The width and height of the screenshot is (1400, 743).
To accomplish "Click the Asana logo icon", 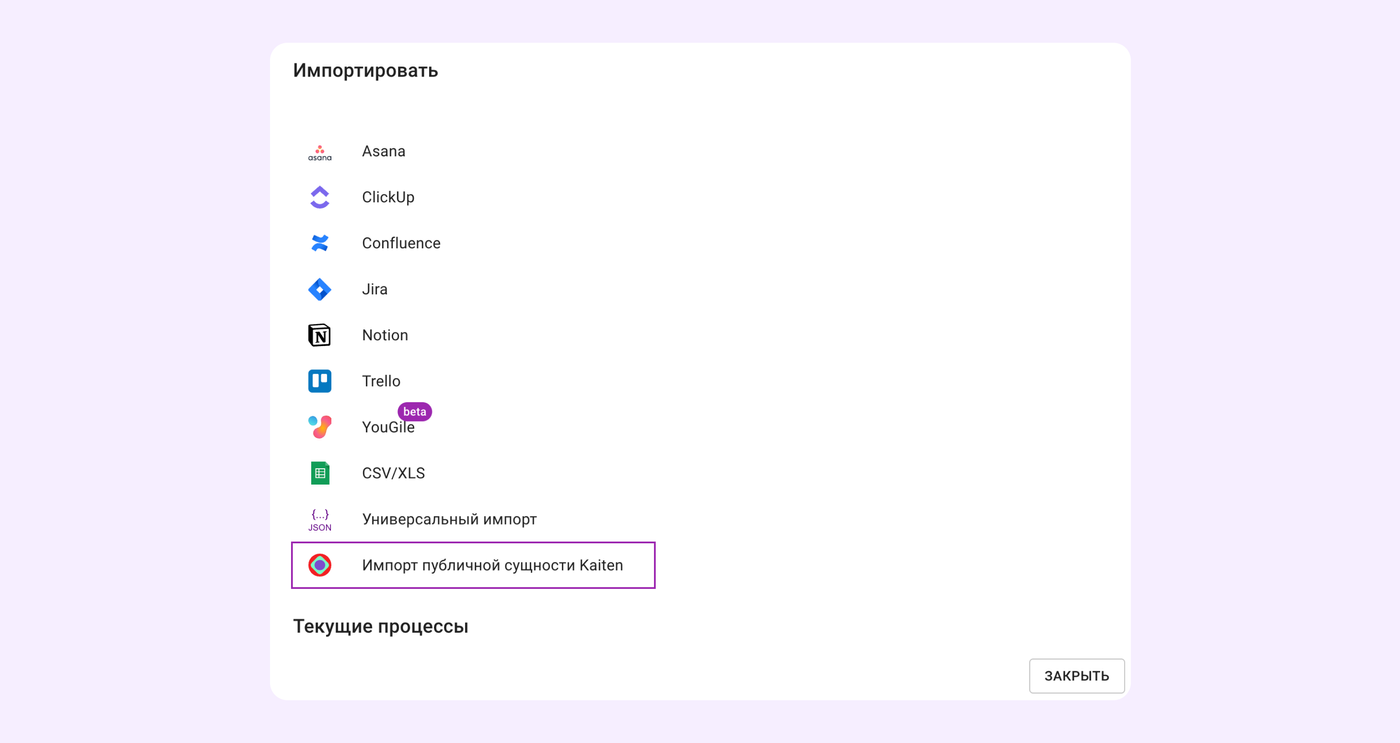I will (x=320, y=152).
